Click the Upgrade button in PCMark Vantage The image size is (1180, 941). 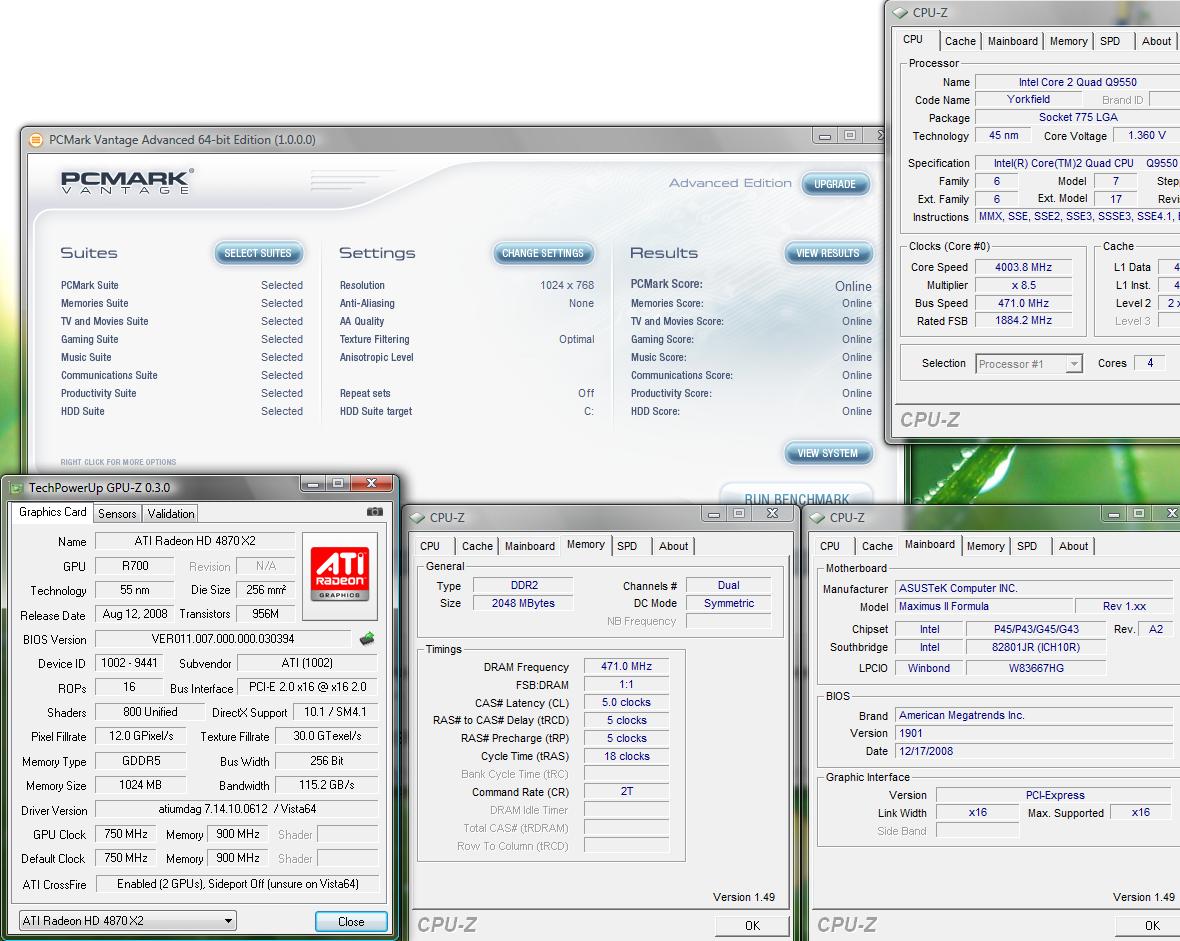point(835,184)
